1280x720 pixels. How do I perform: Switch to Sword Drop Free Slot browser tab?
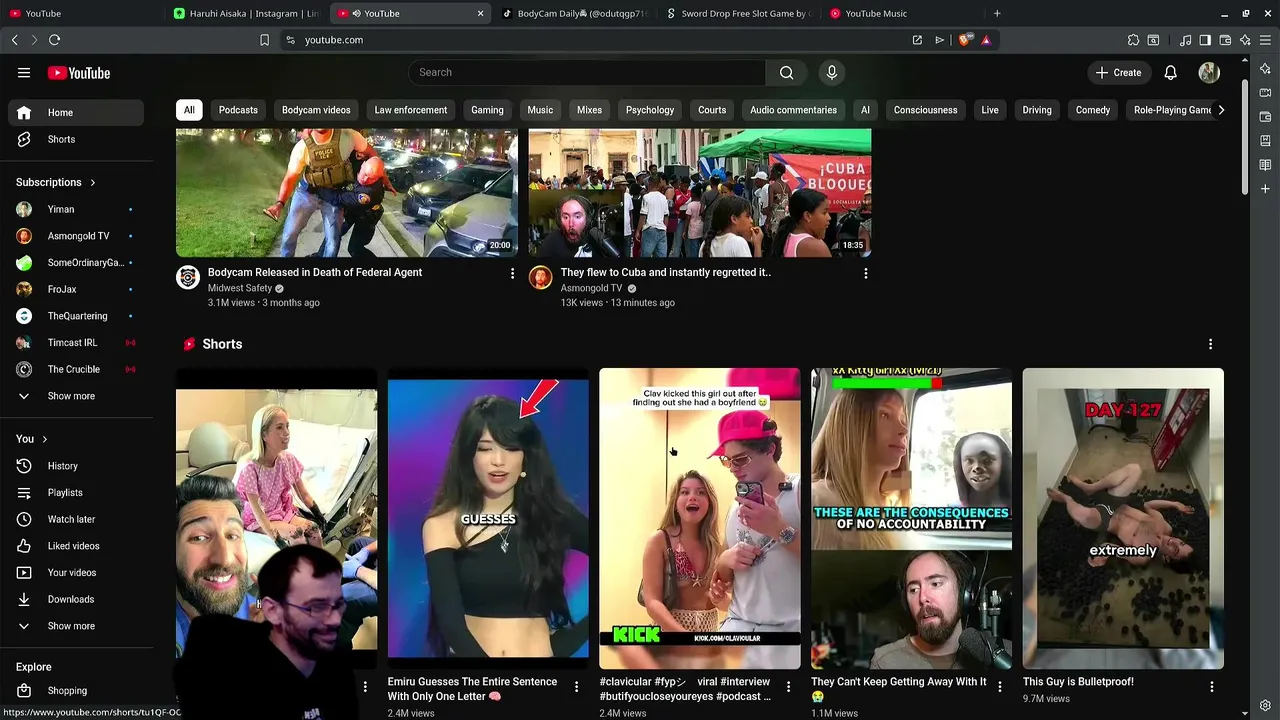pyautogui.click(x=740, y=13)
